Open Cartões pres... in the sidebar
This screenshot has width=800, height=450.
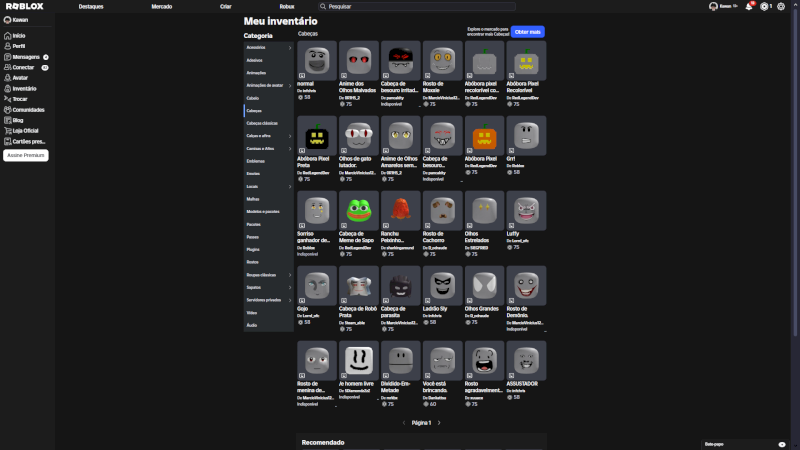tap(29, 141)
